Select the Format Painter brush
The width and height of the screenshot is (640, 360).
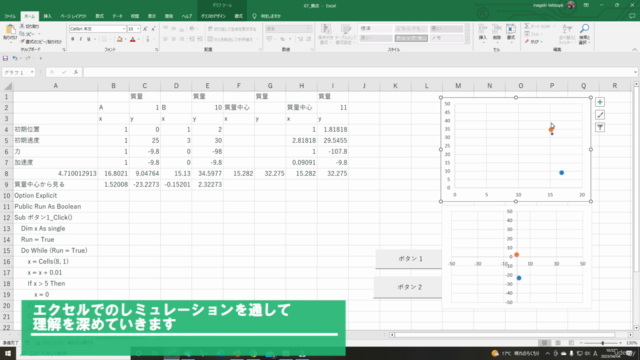22,42
